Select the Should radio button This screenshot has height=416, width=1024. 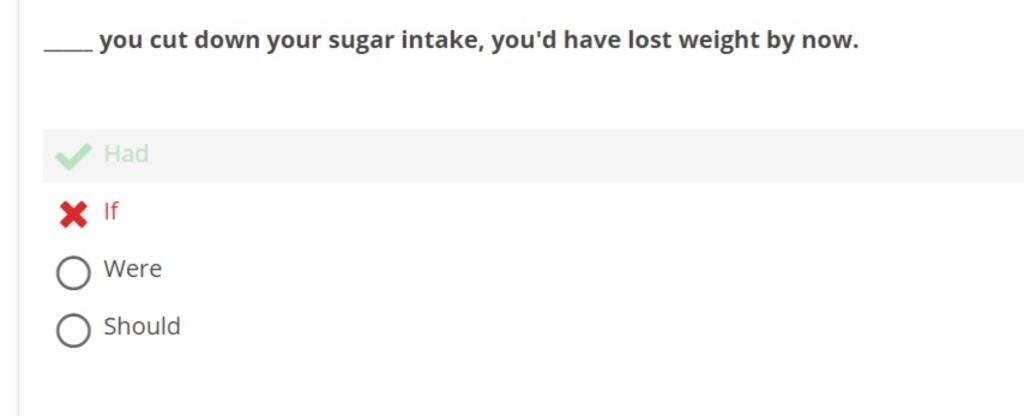[x=73, y=330]
